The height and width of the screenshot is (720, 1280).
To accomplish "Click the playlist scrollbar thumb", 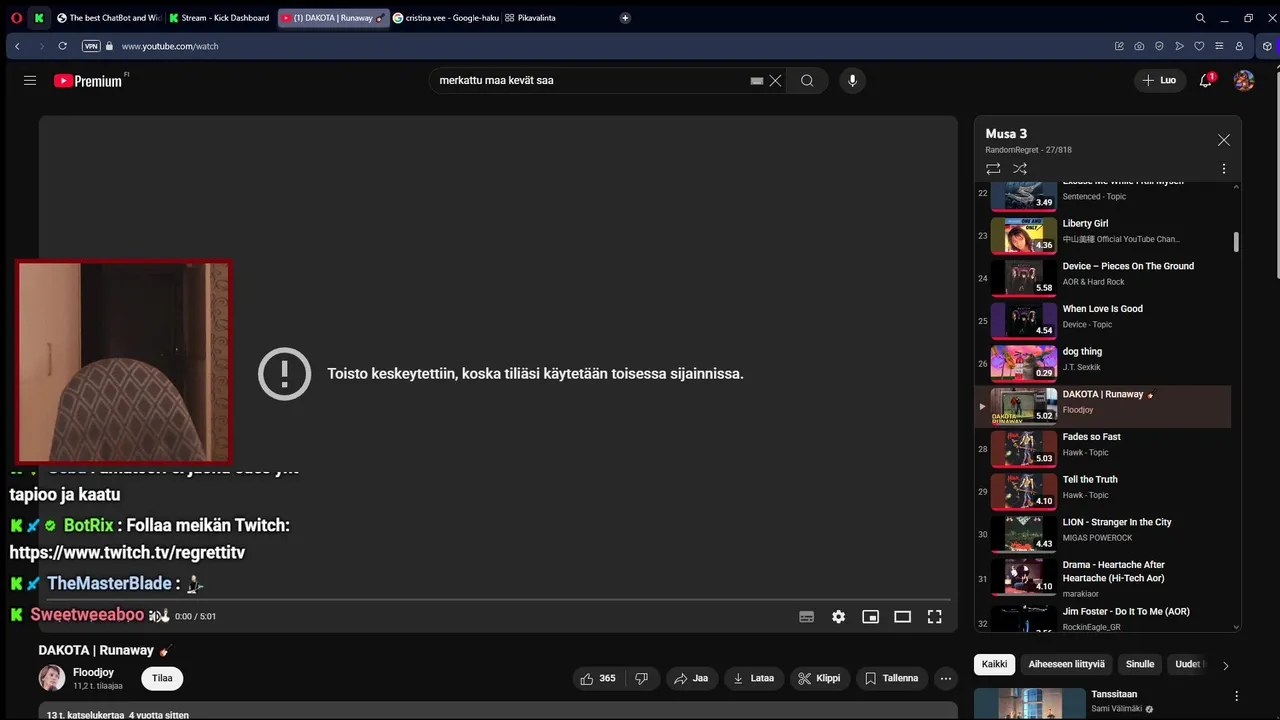I will point(1237,242).
